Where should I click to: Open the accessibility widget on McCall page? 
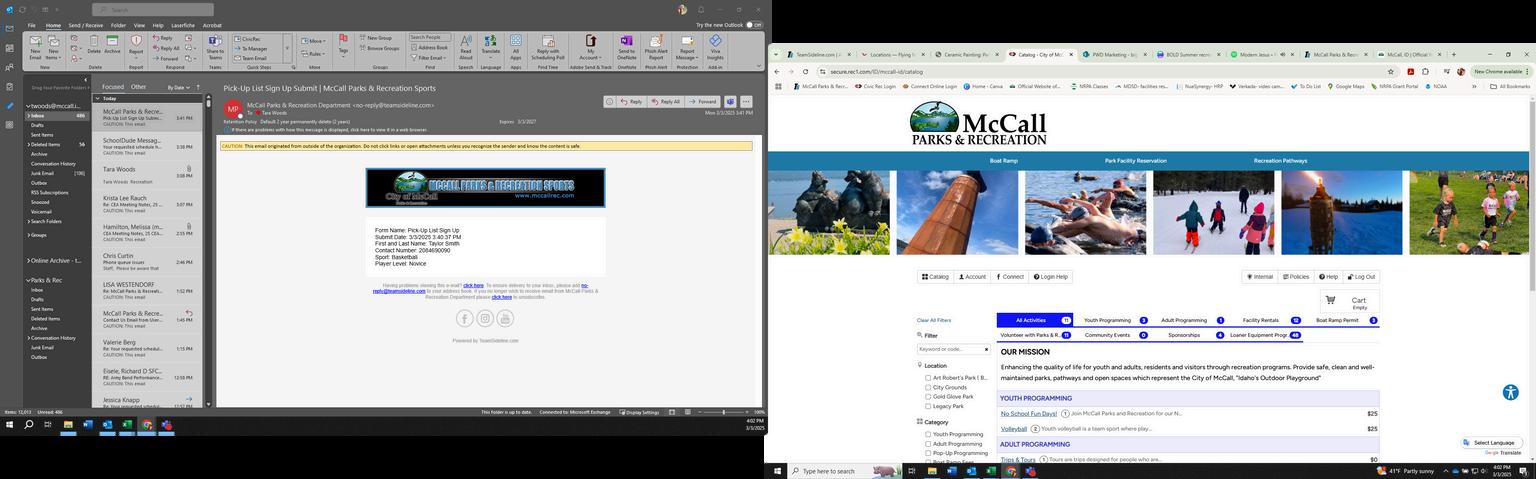point(1511,393)
